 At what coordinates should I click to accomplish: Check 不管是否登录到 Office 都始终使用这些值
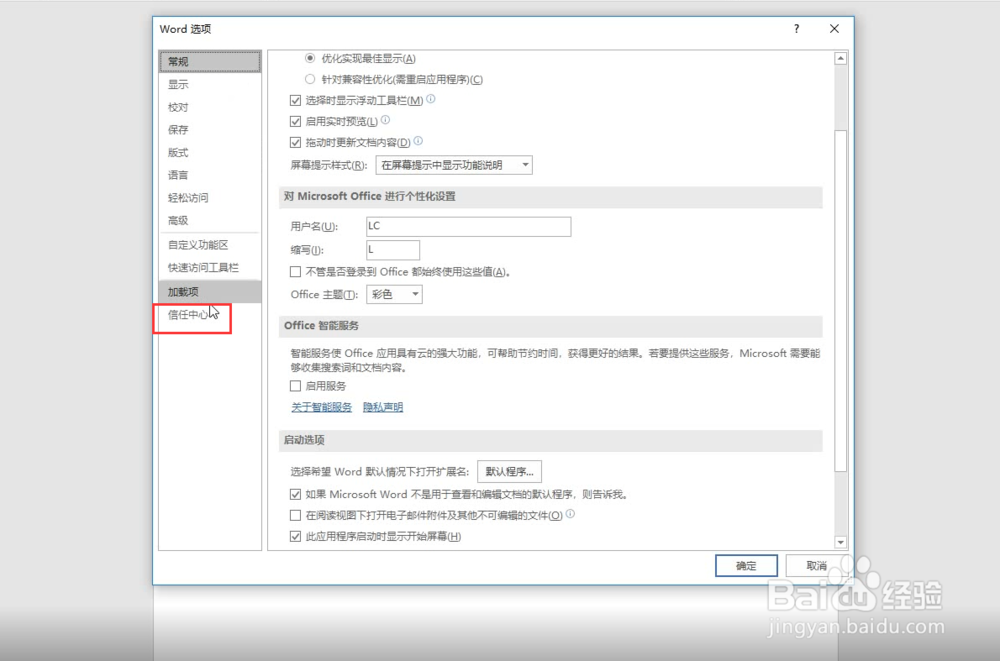(x=295, y=272)
